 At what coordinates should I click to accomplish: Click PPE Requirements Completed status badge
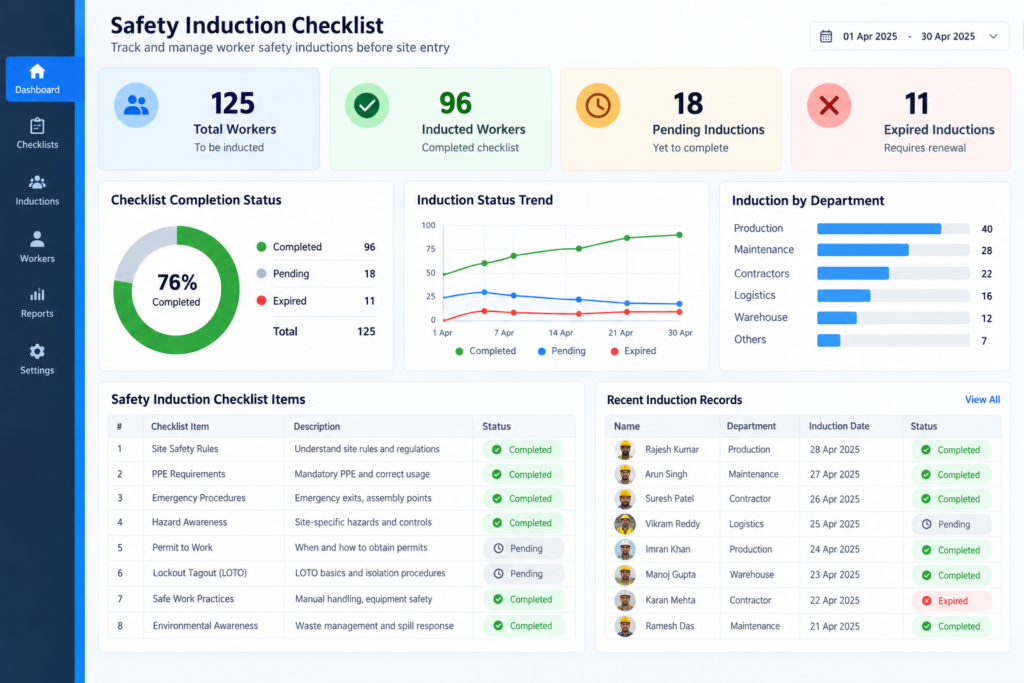[x=523, y=475]
